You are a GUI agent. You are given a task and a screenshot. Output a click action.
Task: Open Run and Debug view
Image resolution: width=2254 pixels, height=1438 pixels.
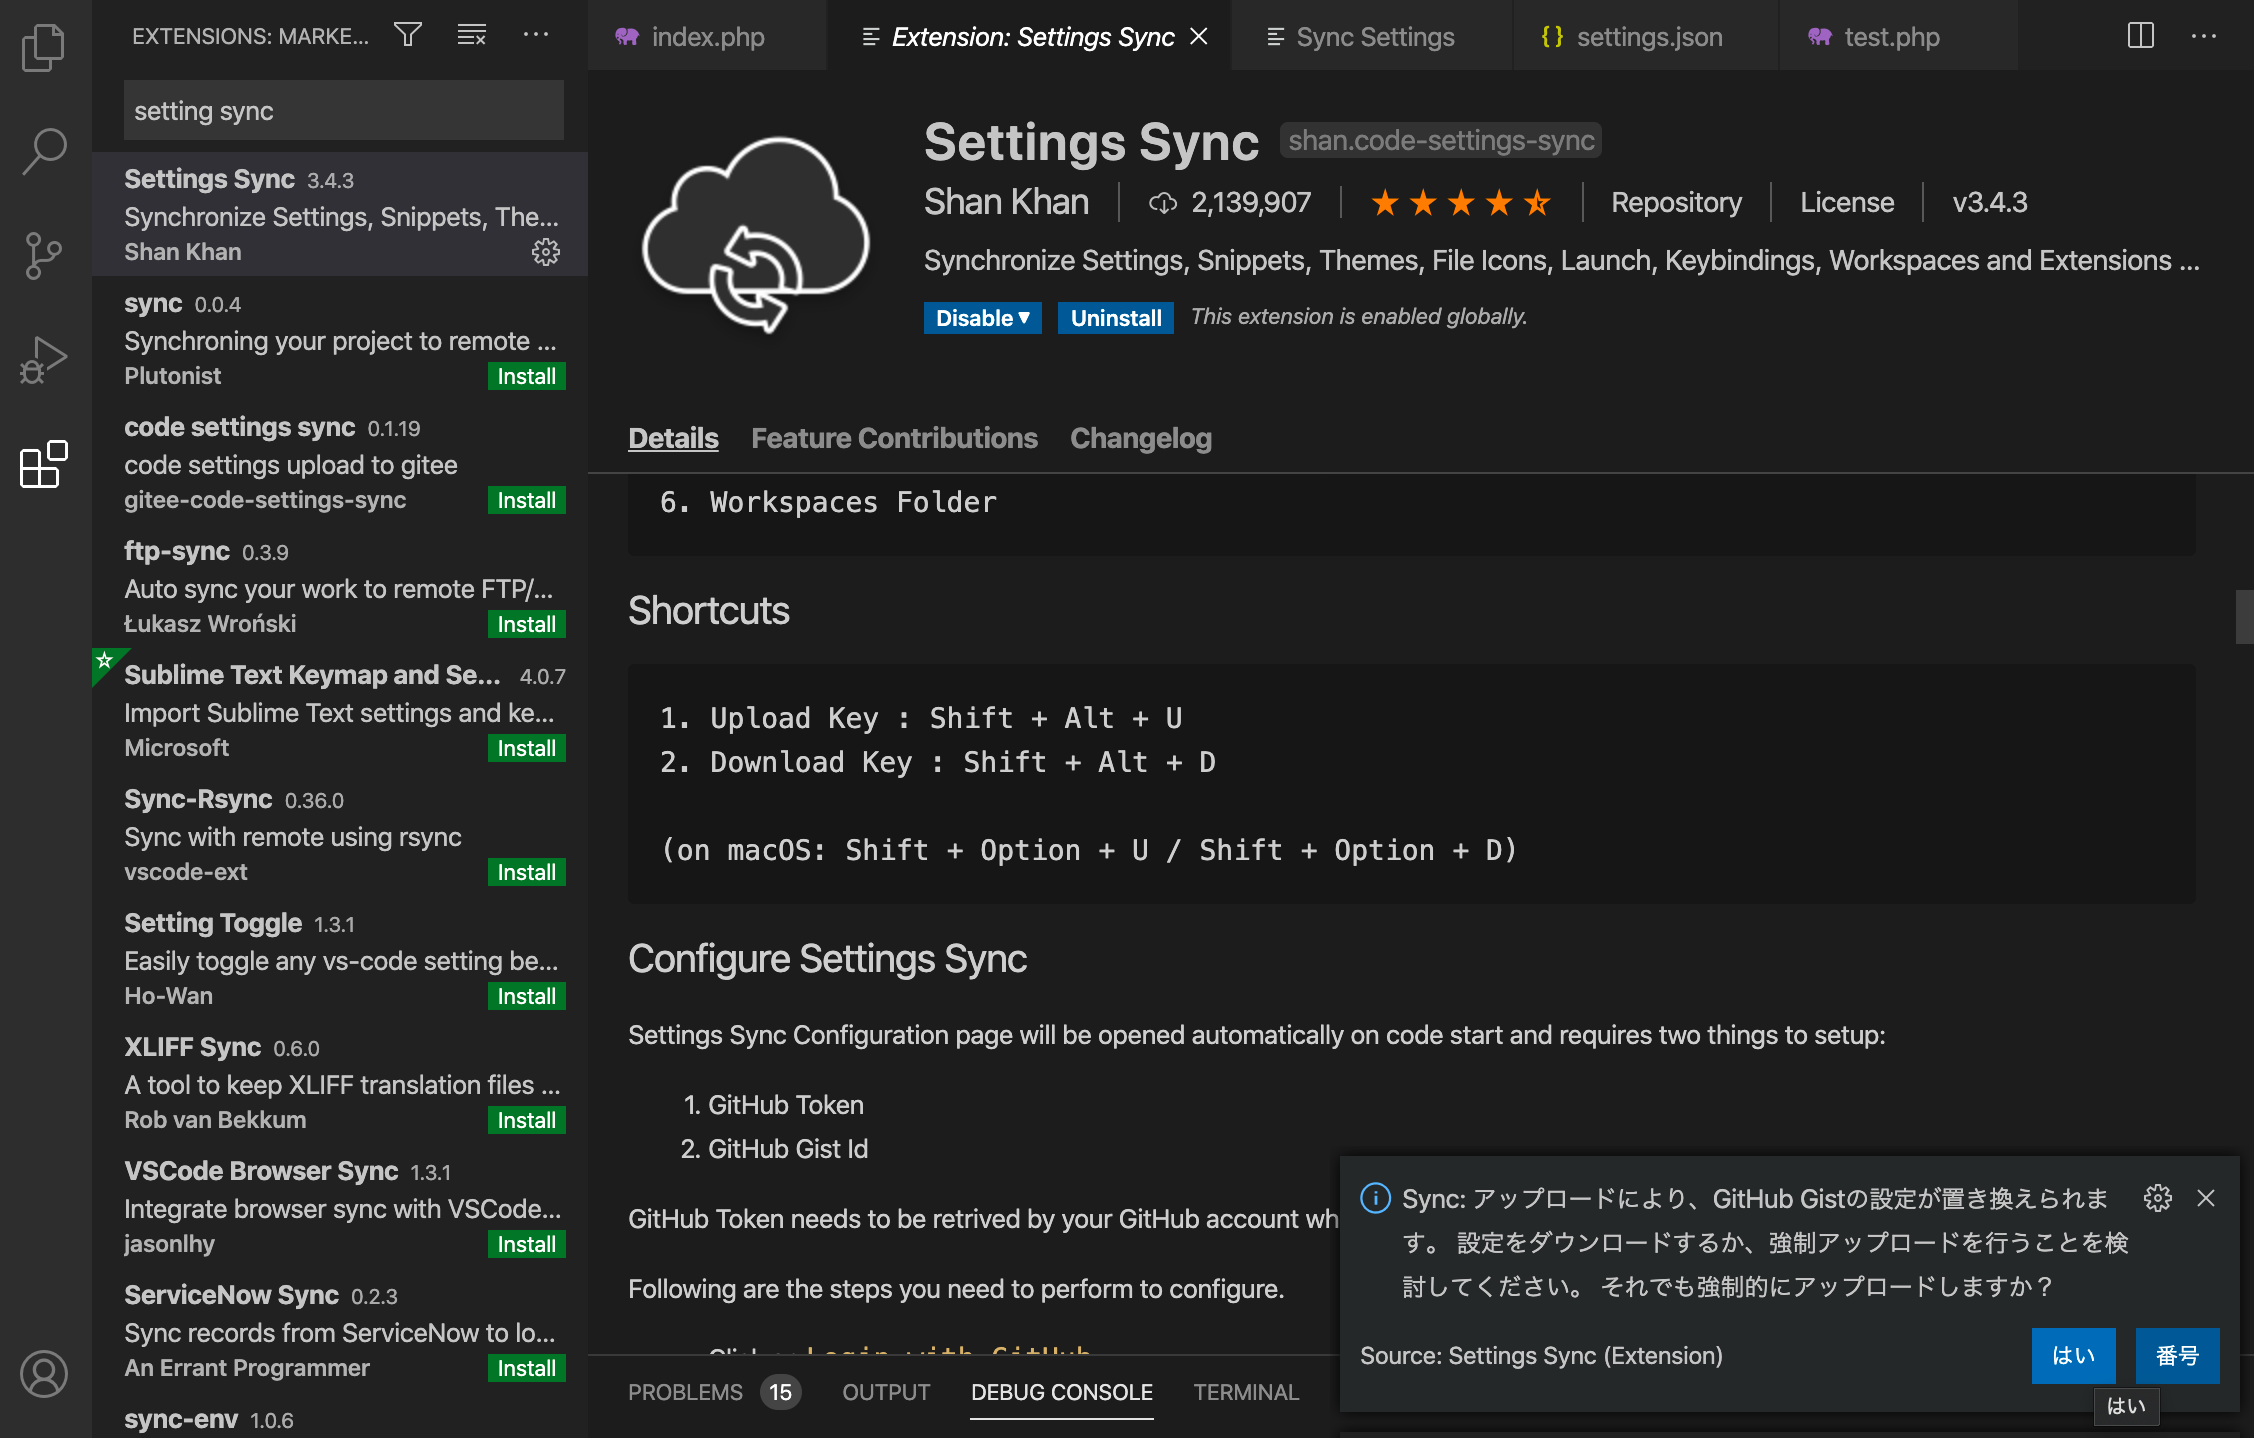pyautogui.click(x=44, y=360)
